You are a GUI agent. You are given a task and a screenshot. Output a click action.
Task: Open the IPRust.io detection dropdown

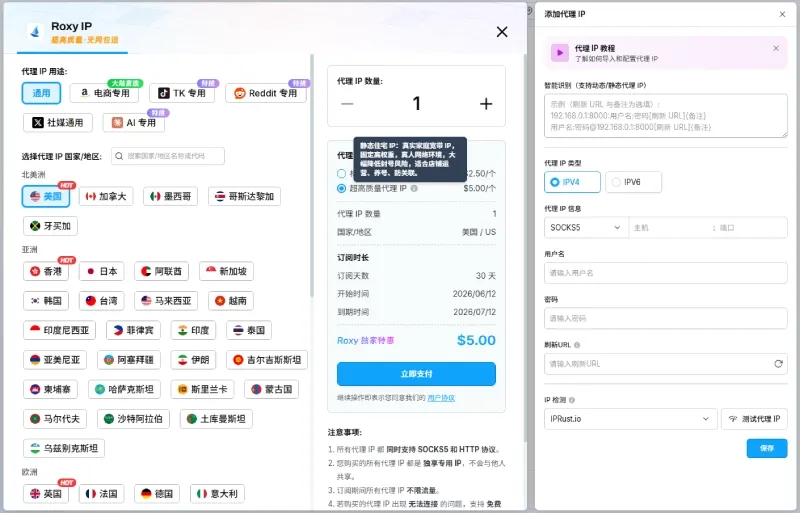pyautogui.click(x=631, y=419)
